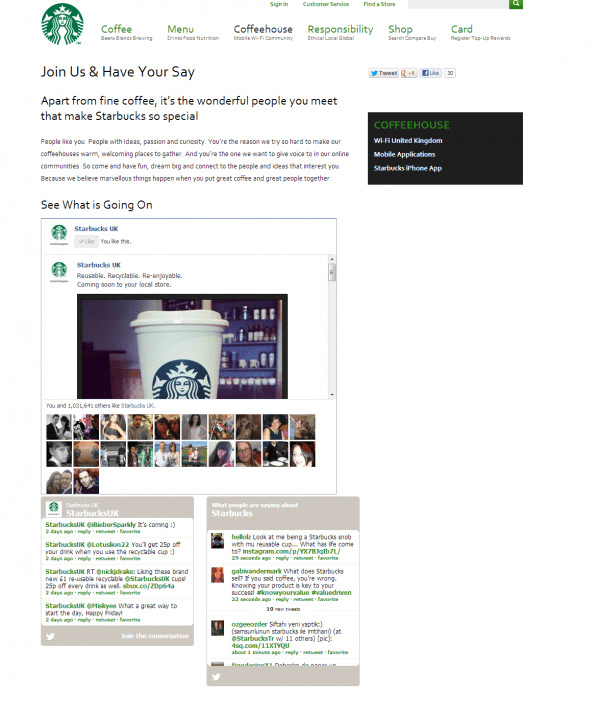
Task: Click the Facebook feed scrollbar down arrow
Action: [x=332, y=395]
